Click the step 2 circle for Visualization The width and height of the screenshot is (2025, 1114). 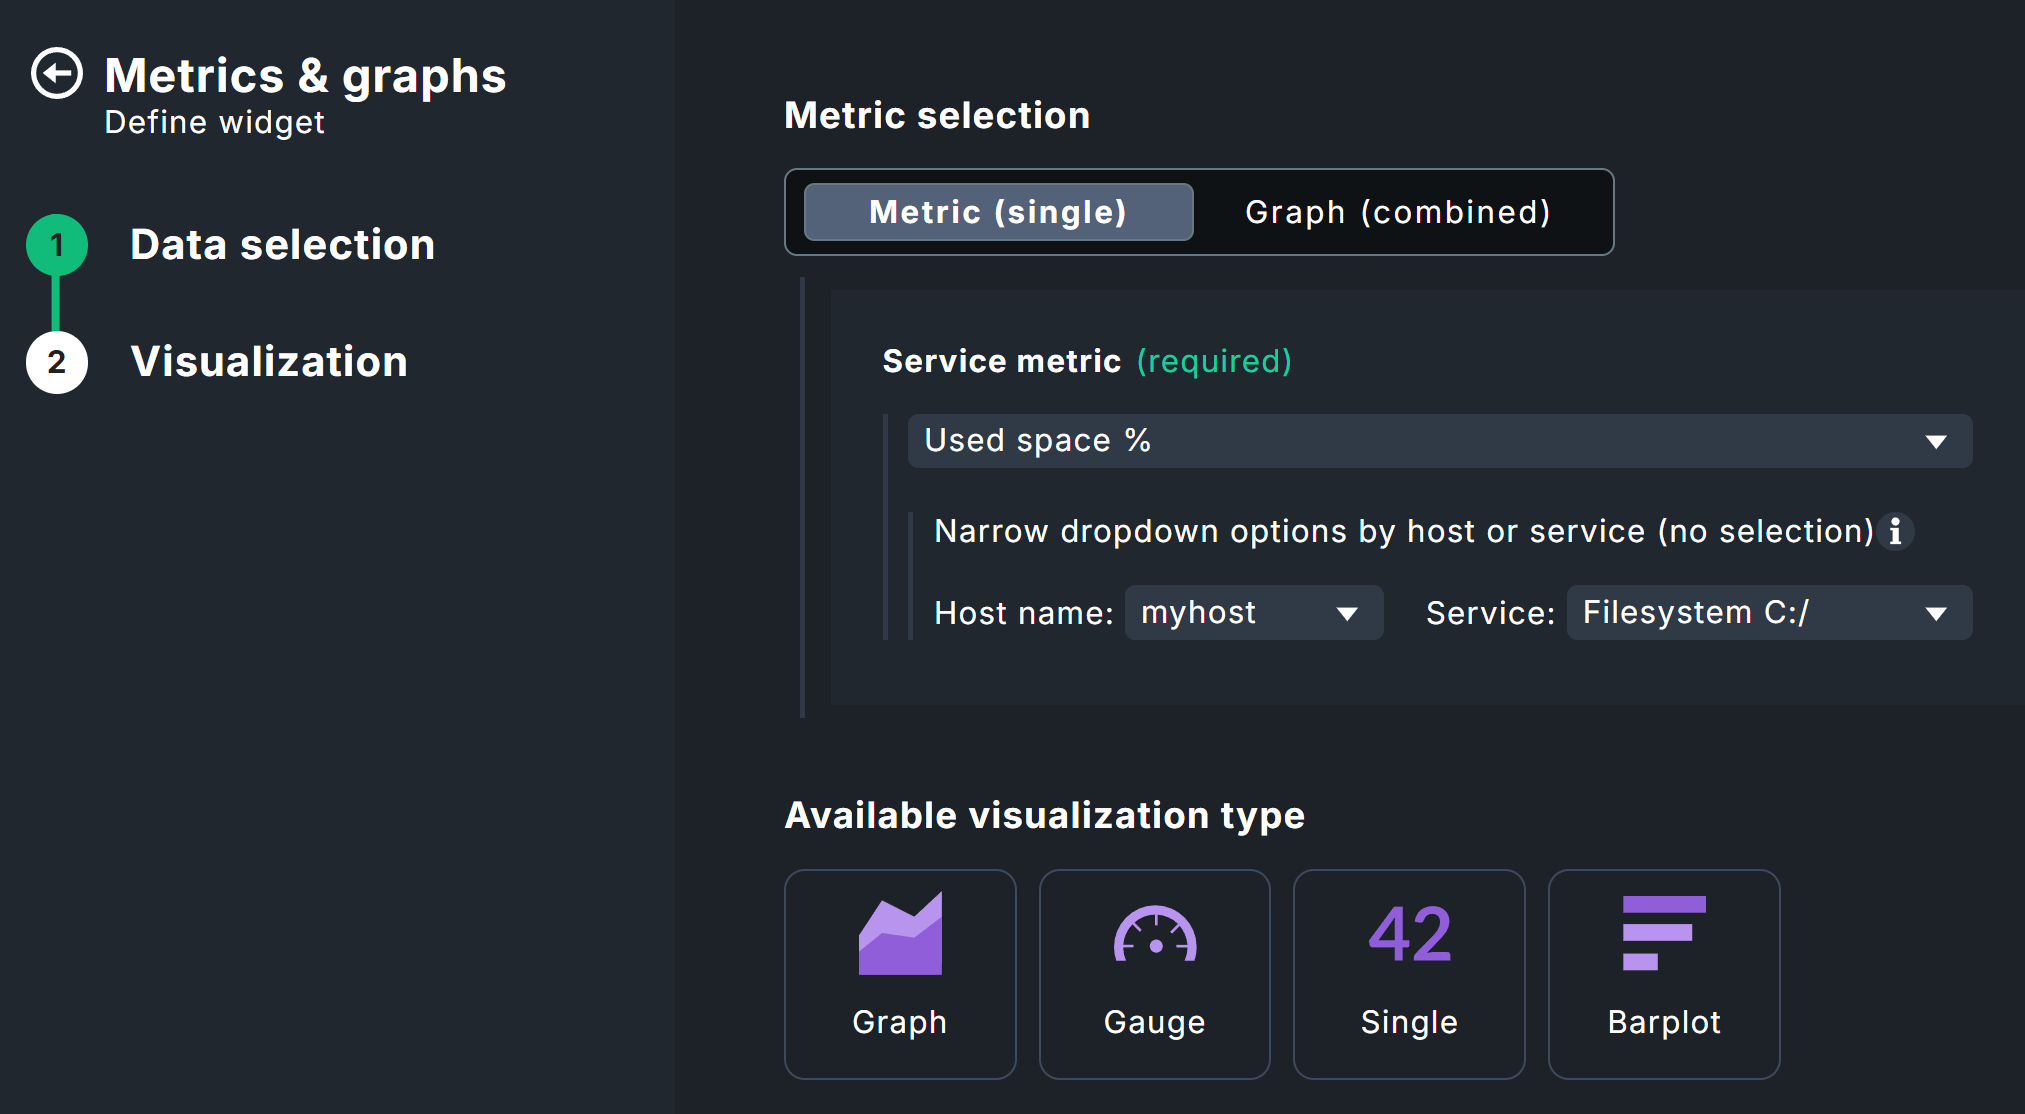(x=57, y=362)
